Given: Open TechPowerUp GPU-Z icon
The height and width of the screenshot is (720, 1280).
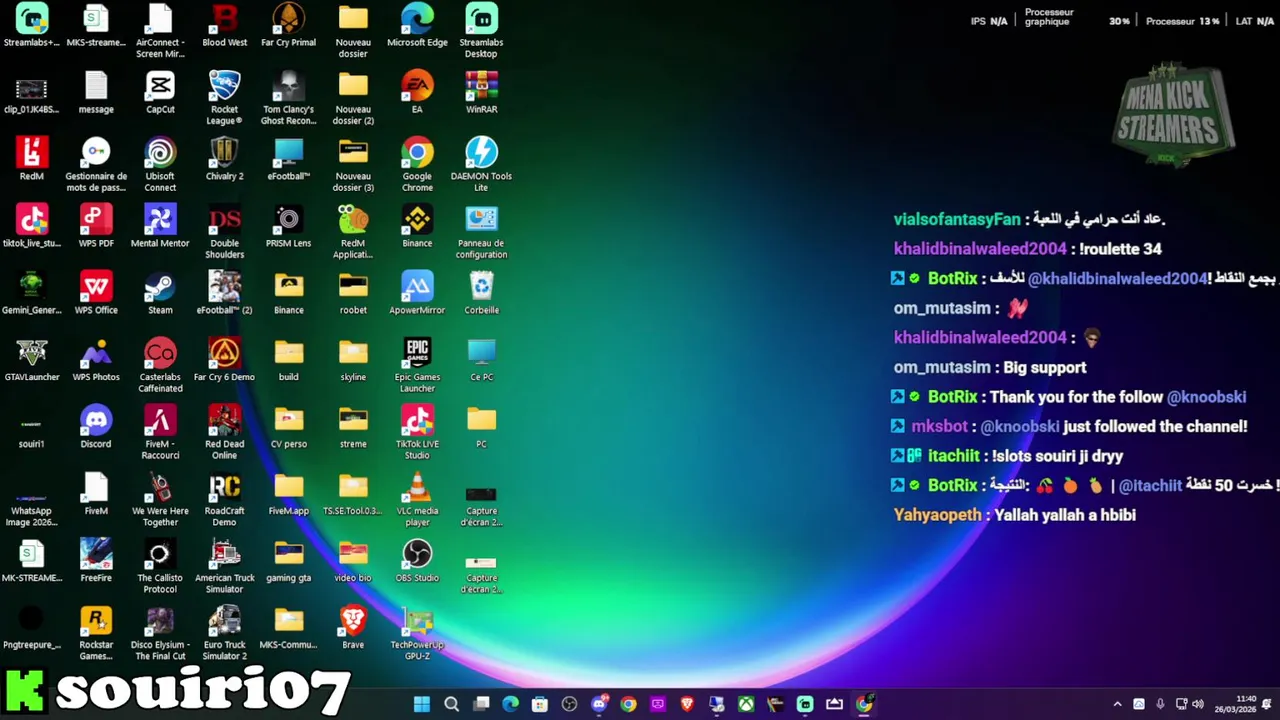Looking at the screenshot, I should 417,634.
